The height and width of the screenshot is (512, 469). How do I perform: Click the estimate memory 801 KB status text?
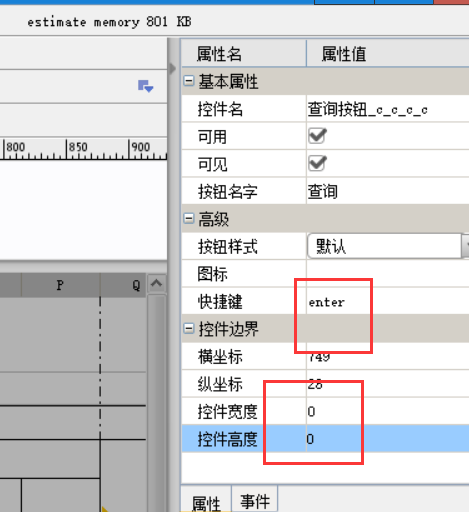click(109, 22)
